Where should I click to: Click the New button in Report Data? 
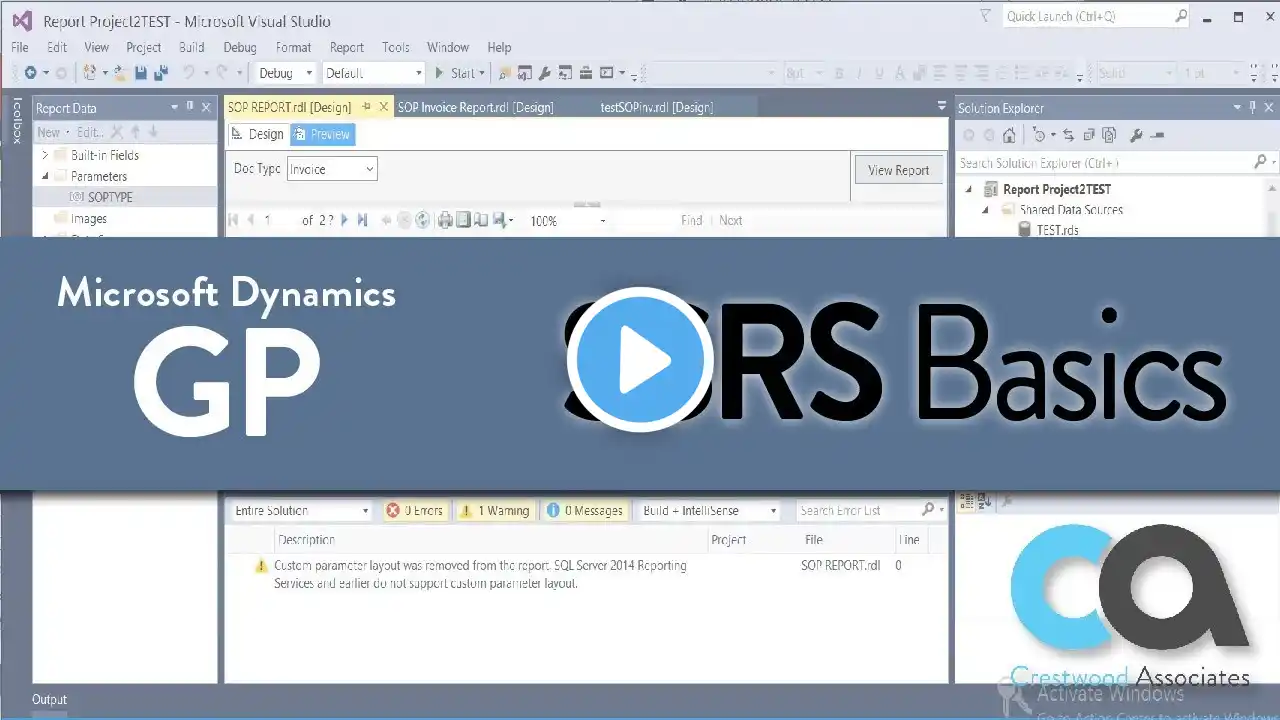[48, 132]
